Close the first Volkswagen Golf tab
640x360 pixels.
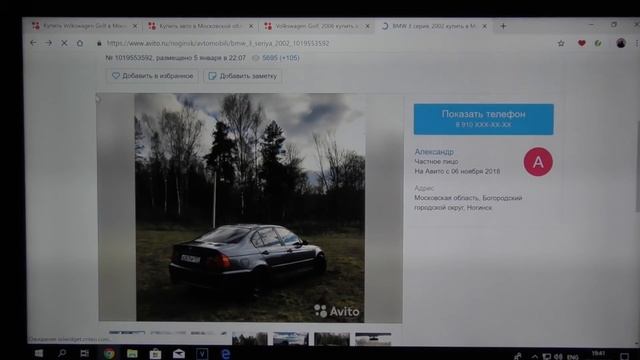(135, 26)
